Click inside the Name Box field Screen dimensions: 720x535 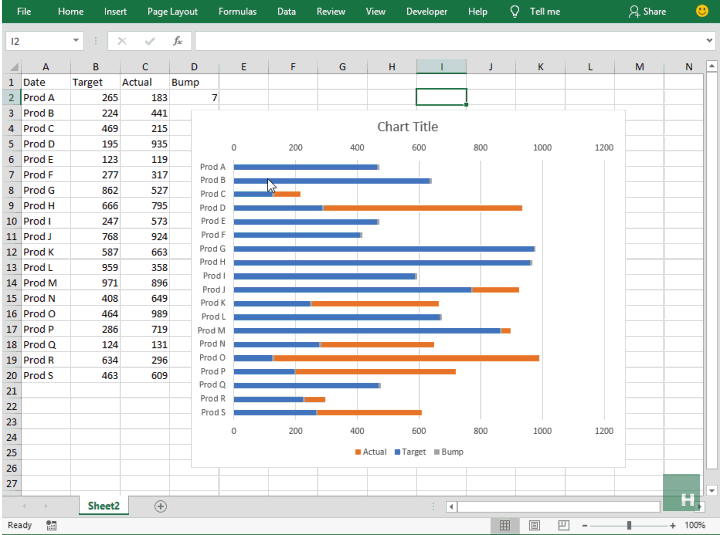[x=39, y=41]
